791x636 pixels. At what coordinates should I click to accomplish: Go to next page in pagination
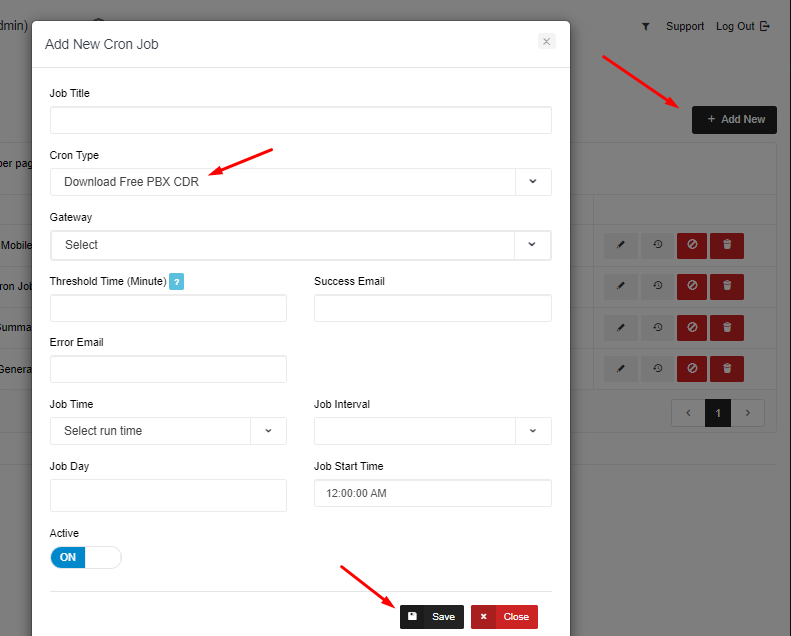coord(748,412)
